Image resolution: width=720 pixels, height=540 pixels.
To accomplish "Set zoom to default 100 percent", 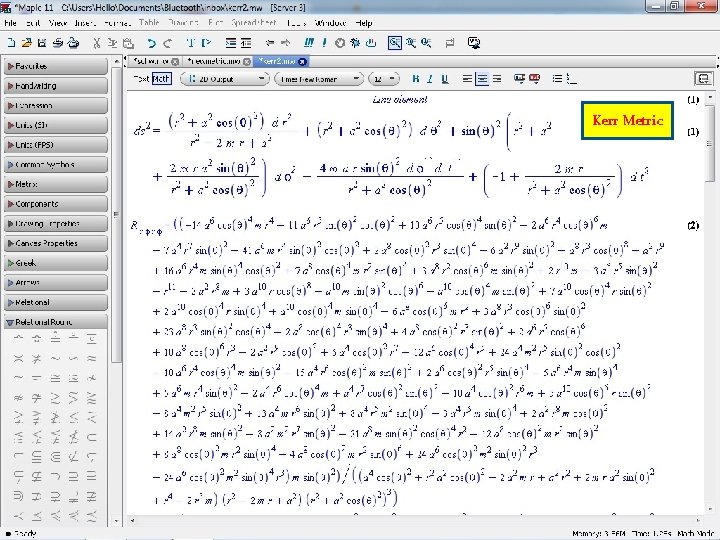I will point(394,43).
